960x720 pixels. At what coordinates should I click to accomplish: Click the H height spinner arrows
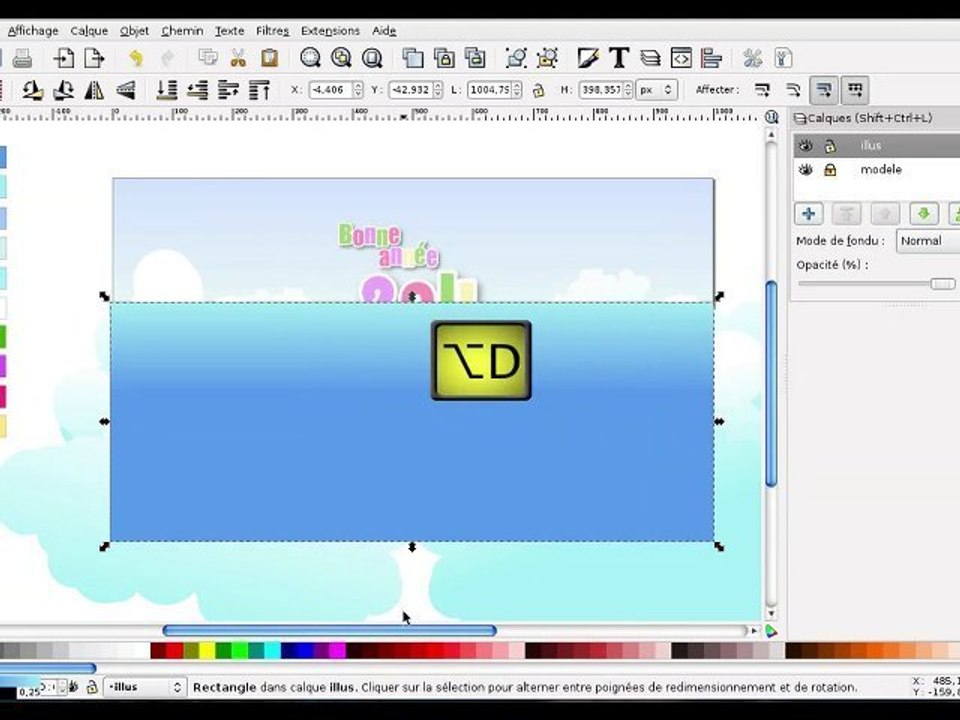coord(628,90)
